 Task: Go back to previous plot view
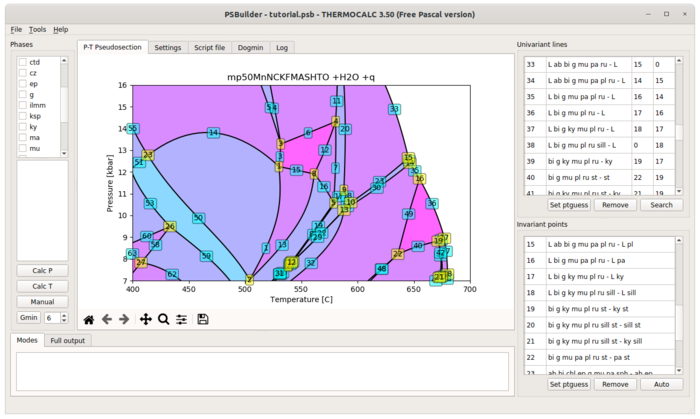pos(107,319)
